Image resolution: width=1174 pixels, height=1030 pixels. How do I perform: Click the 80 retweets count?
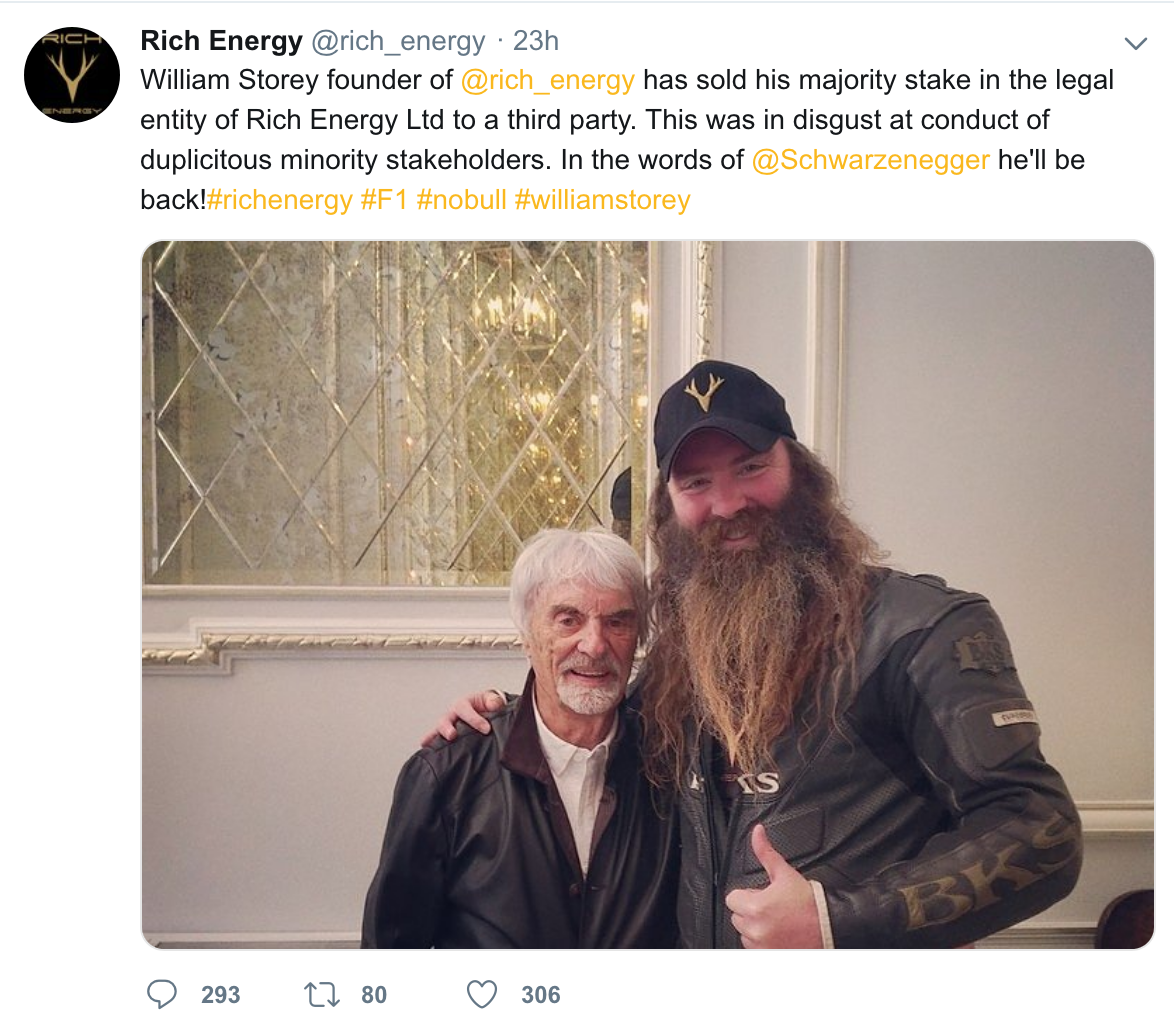point(374,995)
